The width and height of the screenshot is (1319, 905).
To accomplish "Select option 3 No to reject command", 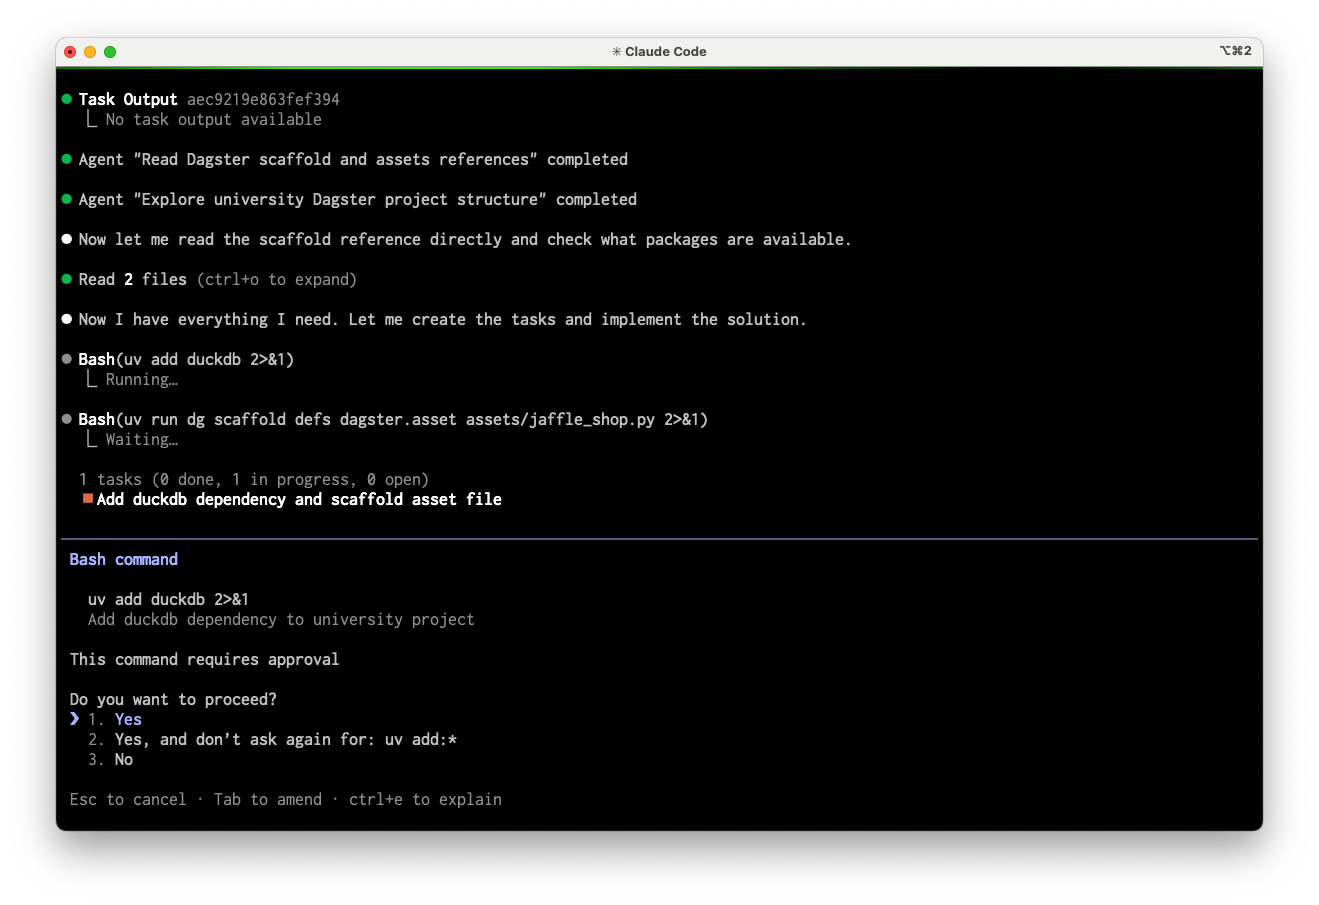I will pos(123,760).
